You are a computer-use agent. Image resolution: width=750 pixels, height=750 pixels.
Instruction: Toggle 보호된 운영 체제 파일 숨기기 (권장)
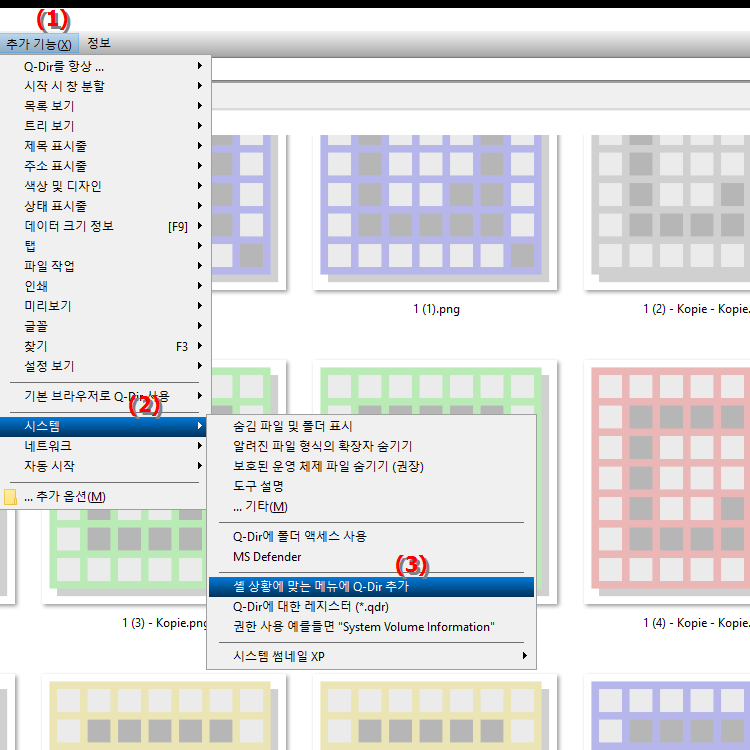point(371,466)
